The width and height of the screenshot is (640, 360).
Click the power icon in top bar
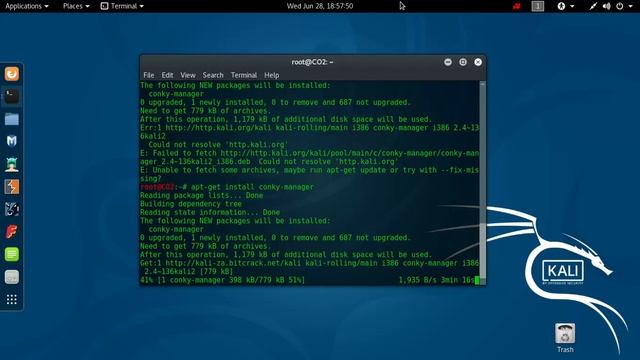pyautogui.click(x=620, y=6)
